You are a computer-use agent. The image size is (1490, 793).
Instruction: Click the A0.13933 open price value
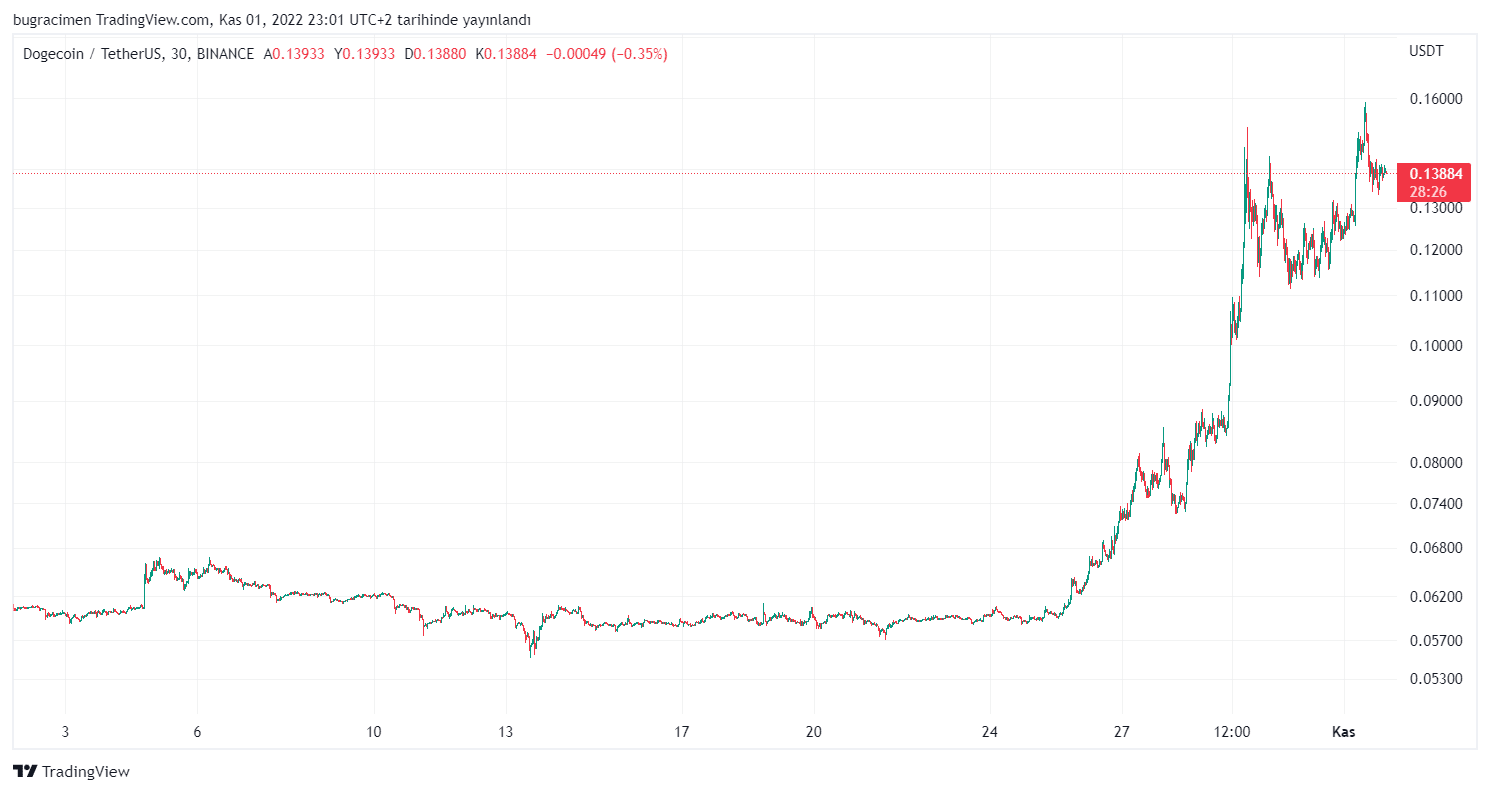tap(294, 54)
